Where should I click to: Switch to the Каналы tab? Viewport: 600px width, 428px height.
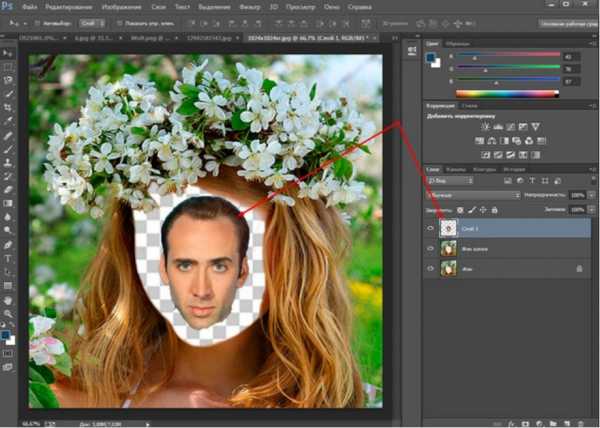tap(456, 168)
